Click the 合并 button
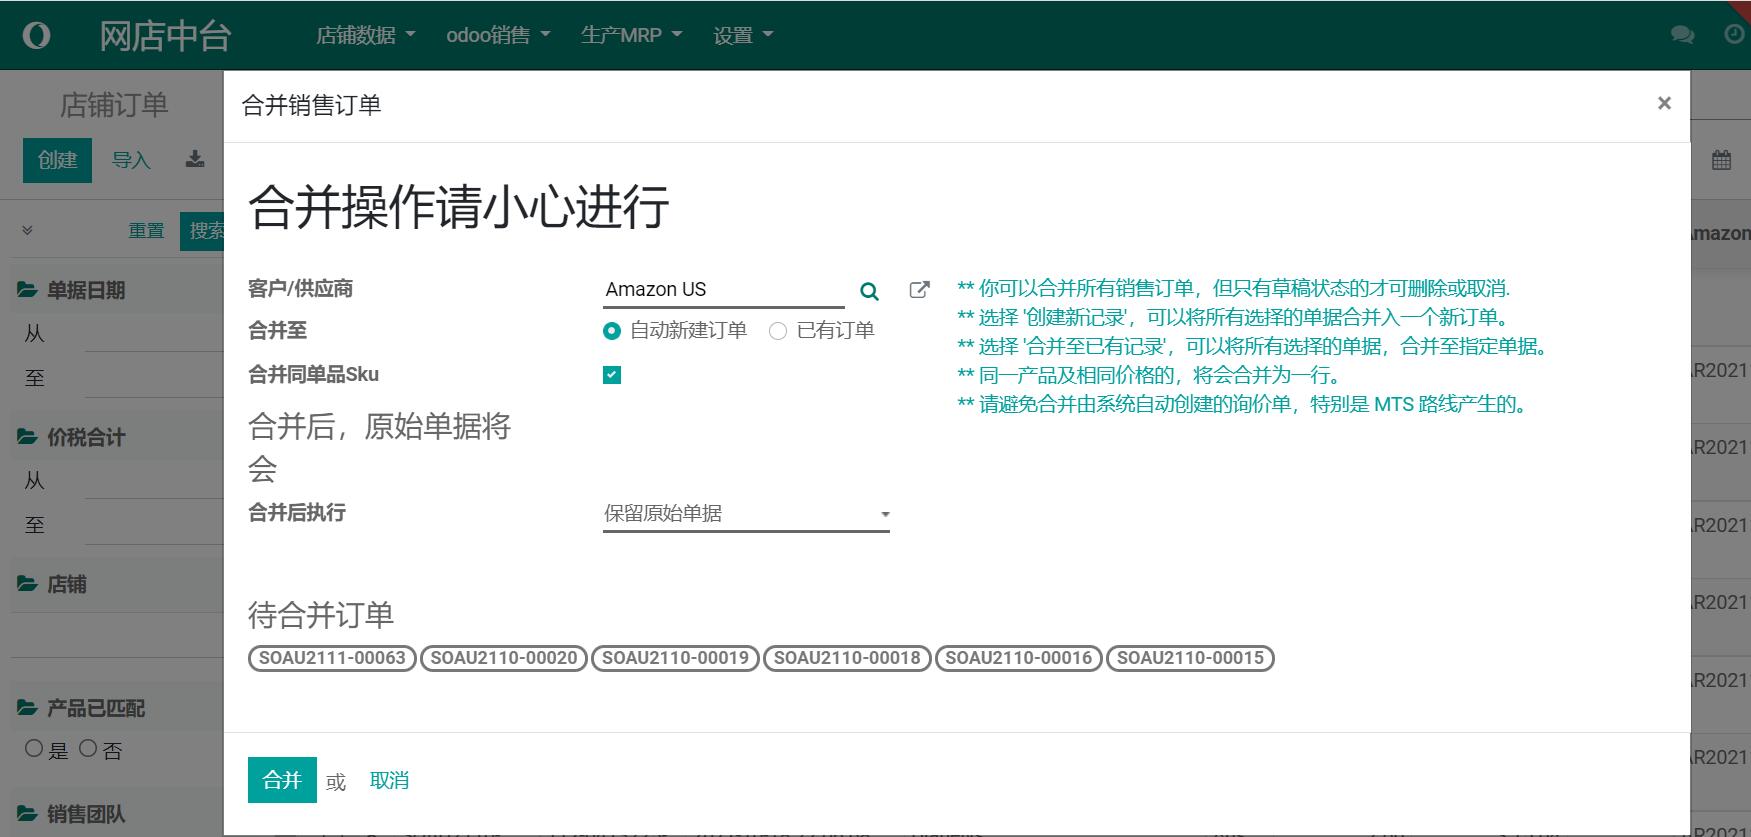This screenshot has width=1751, height=837. (282, 780)
